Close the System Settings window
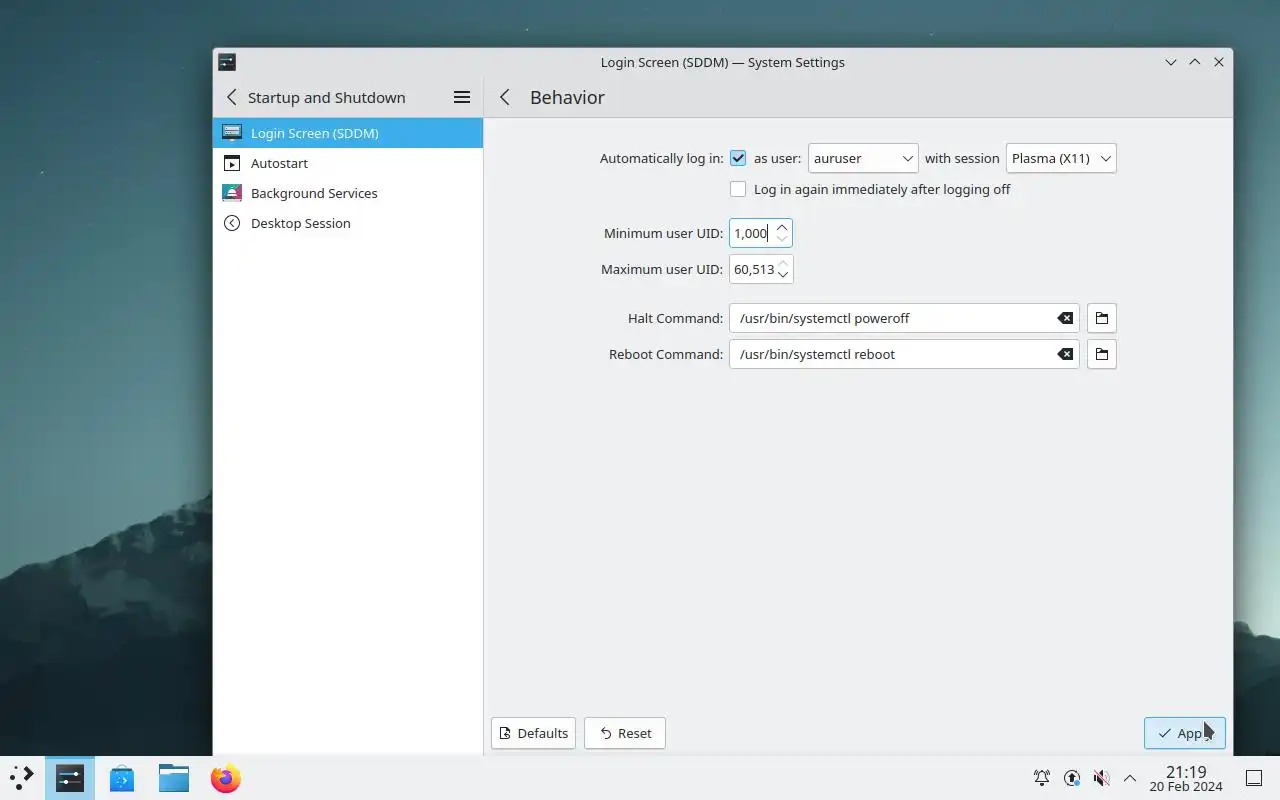The width and height of the screenshot is (1280, 800). tap(1219, 62)
